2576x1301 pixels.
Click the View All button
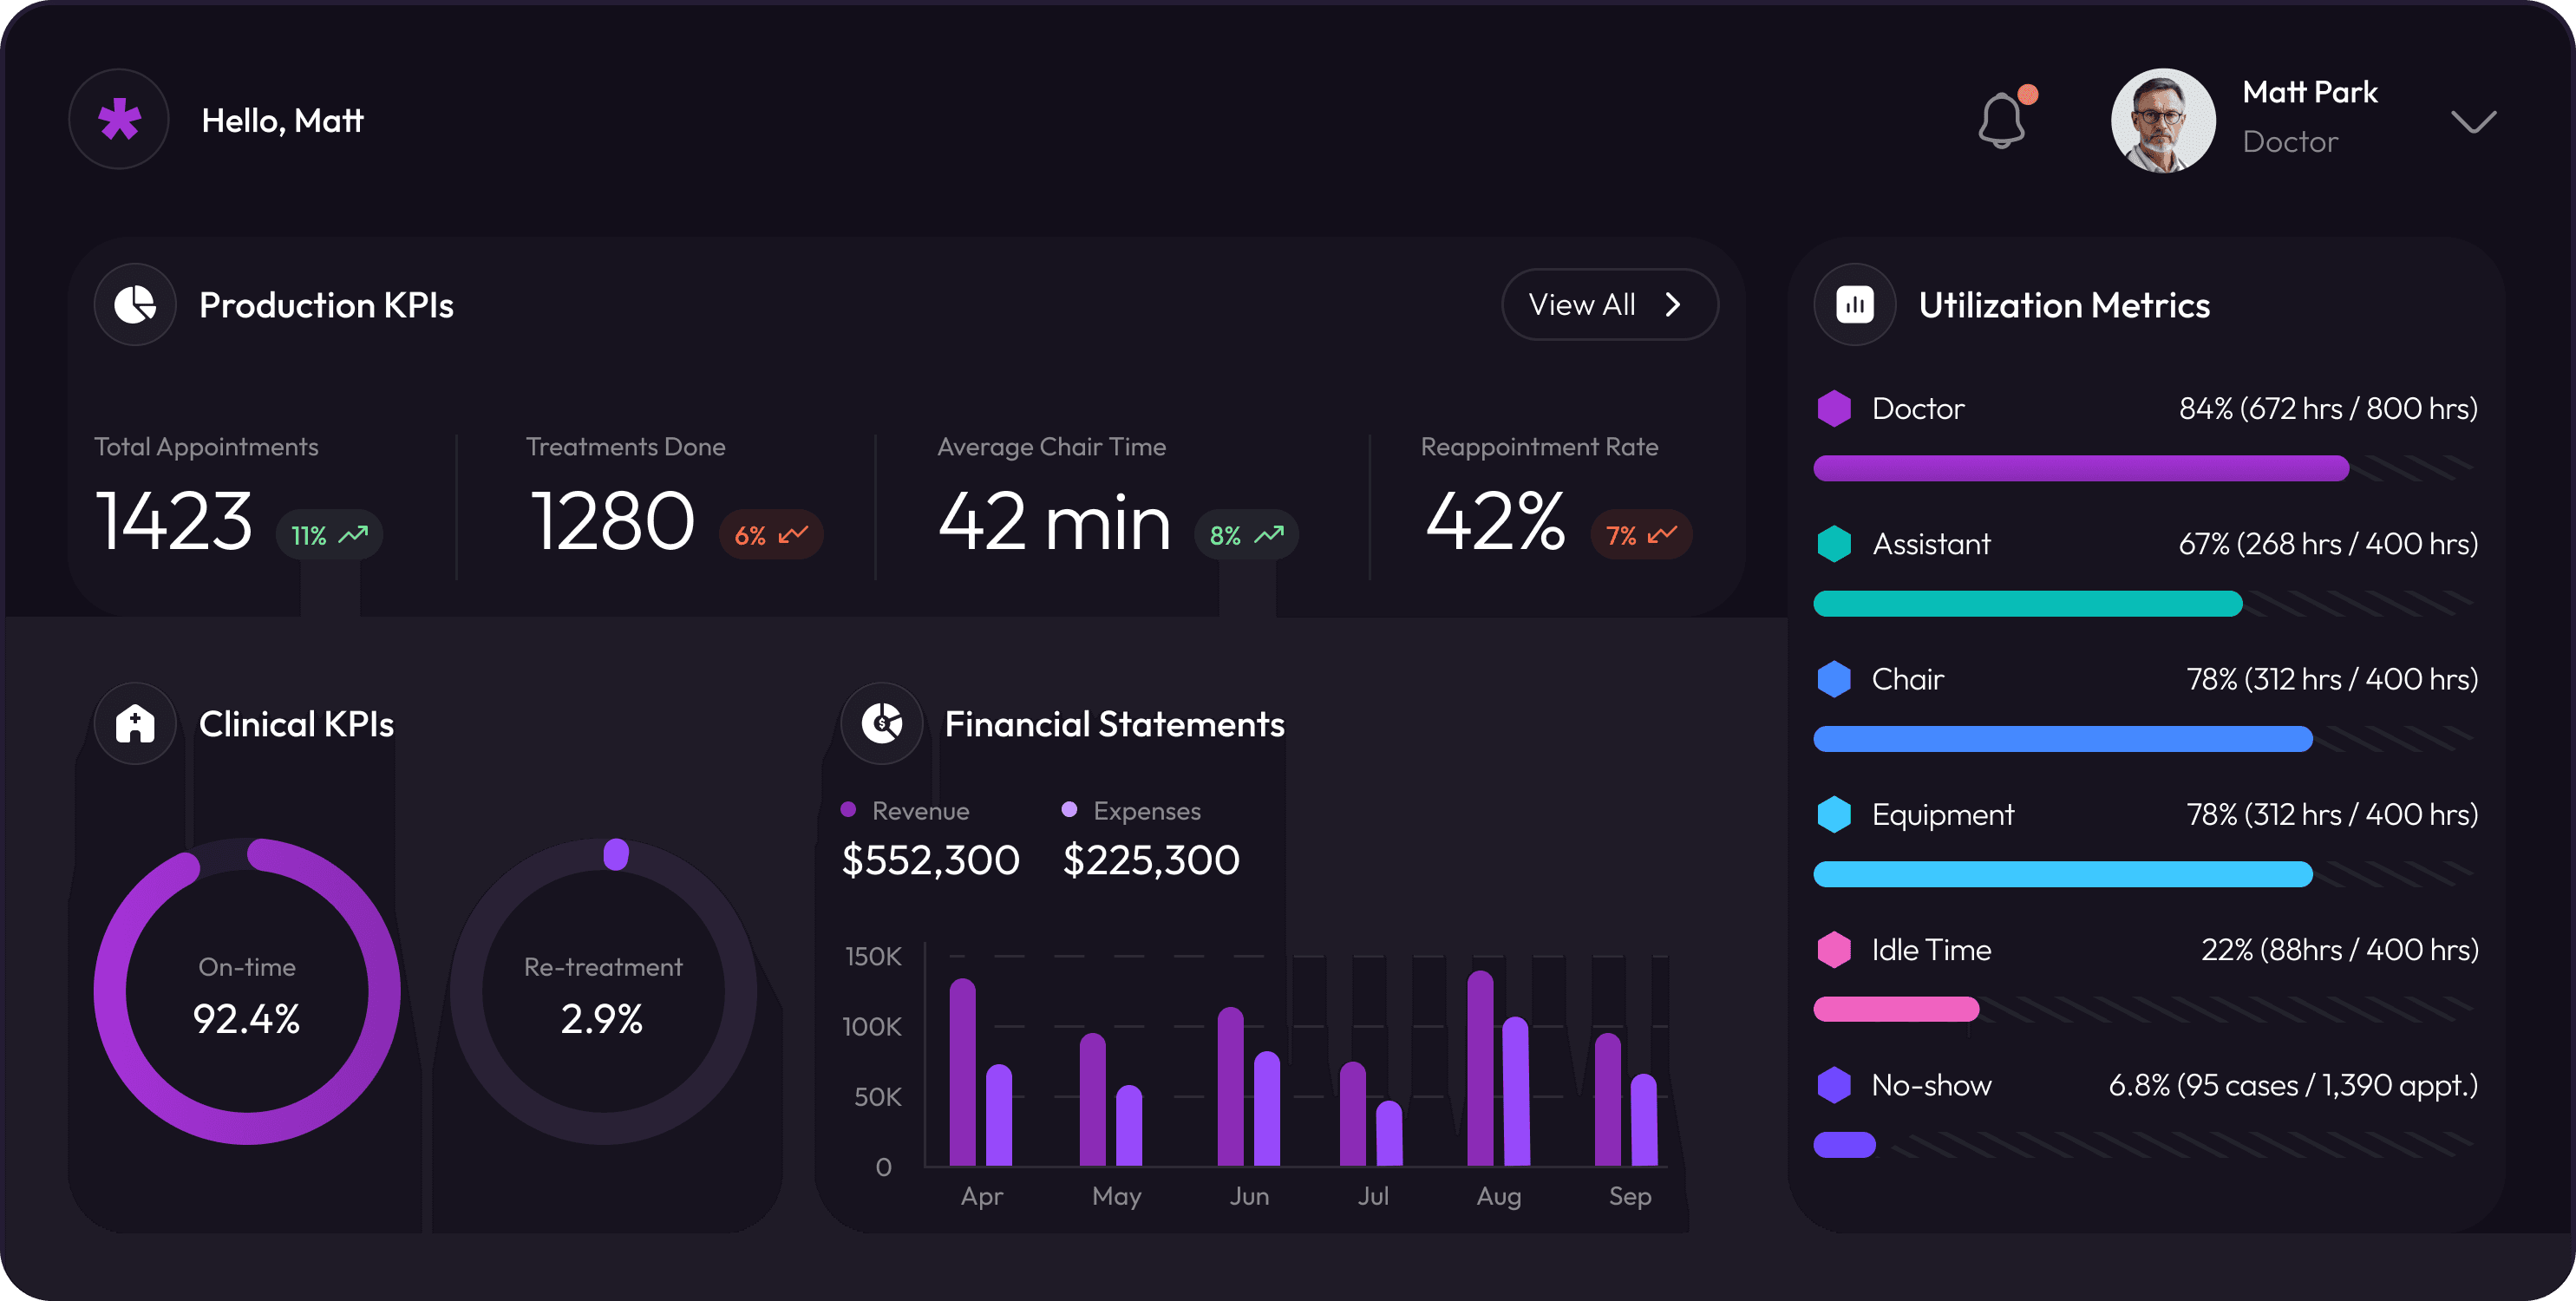pyautogui.click(x=1609, y=305)
